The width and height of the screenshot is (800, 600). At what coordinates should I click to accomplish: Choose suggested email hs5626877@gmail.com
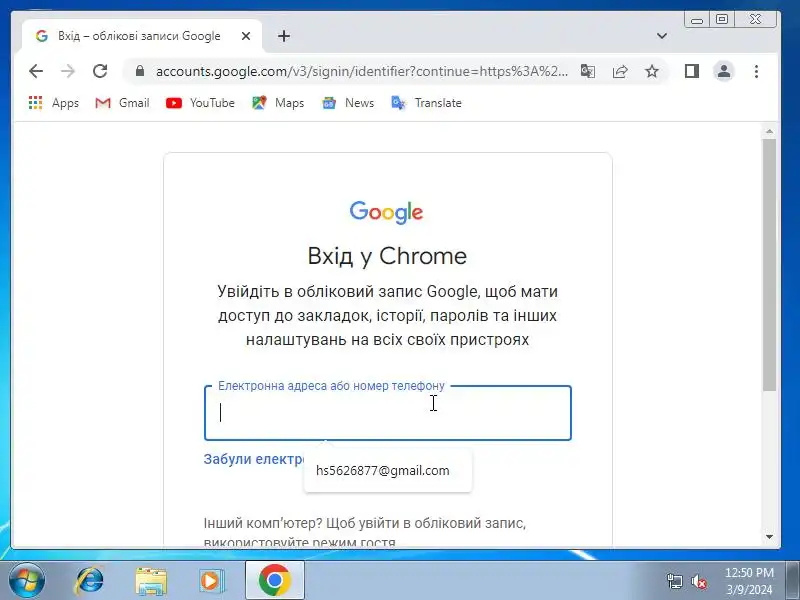pos(388,470)
